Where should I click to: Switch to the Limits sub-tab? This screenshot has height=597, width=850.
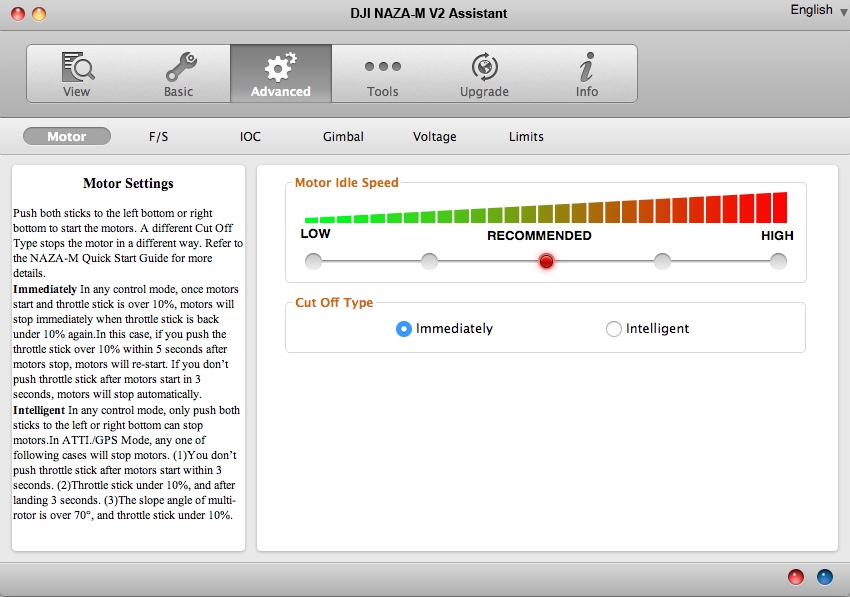click(526, 137)
